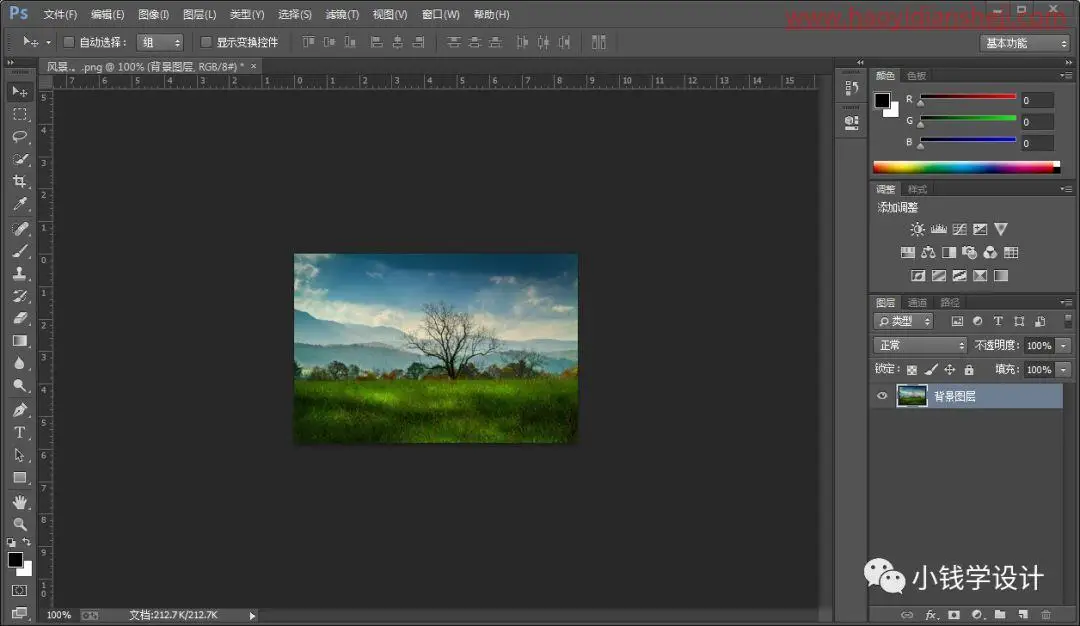Viewport: 1080px width, 626px height.
Task: Toggle lock image pixels brush icon
Action: click(x=931, y=370)
